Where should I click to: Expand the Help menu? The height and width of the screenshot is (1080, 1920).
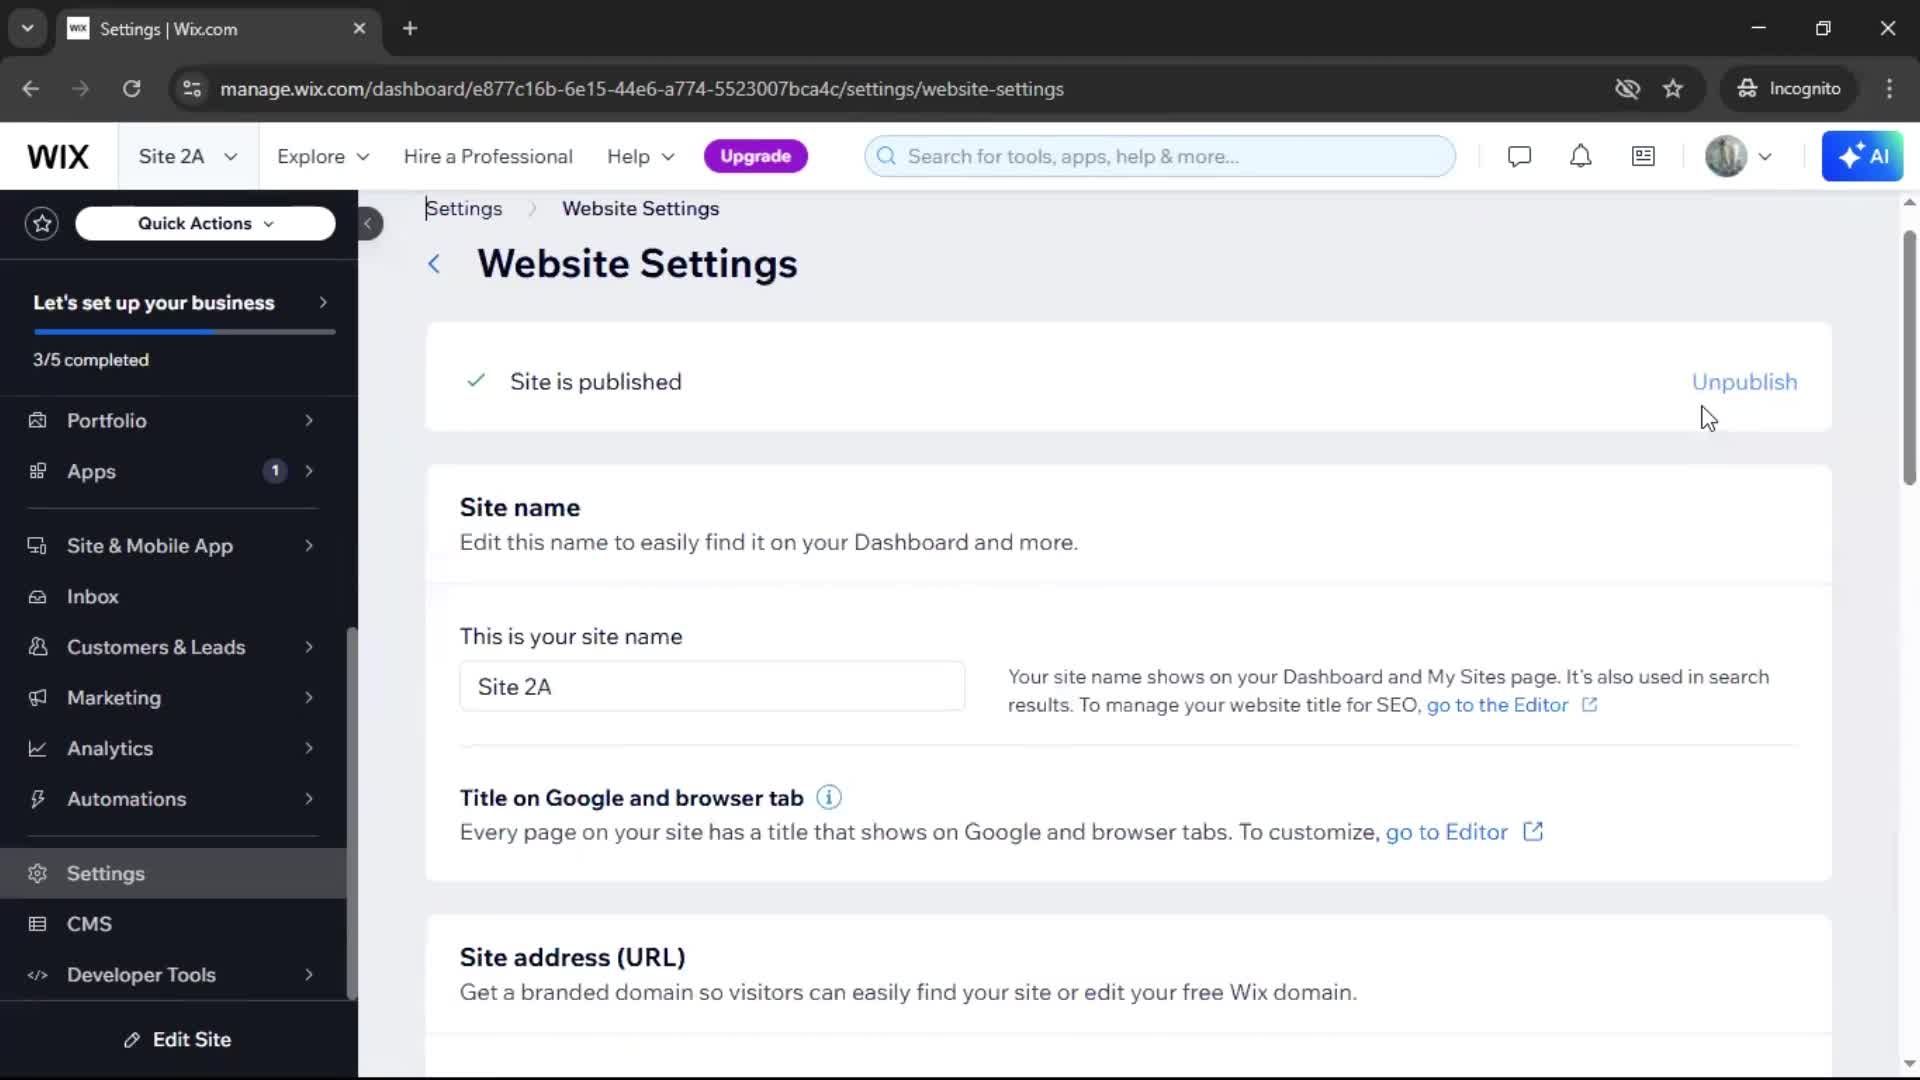click(x=641, y=156)
